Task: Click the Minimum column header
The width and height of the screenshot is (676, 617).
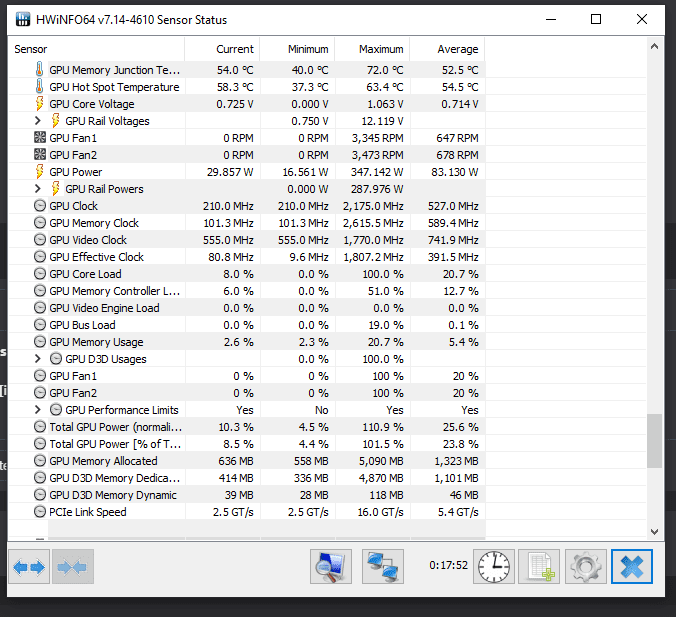Action: (297, 49)
